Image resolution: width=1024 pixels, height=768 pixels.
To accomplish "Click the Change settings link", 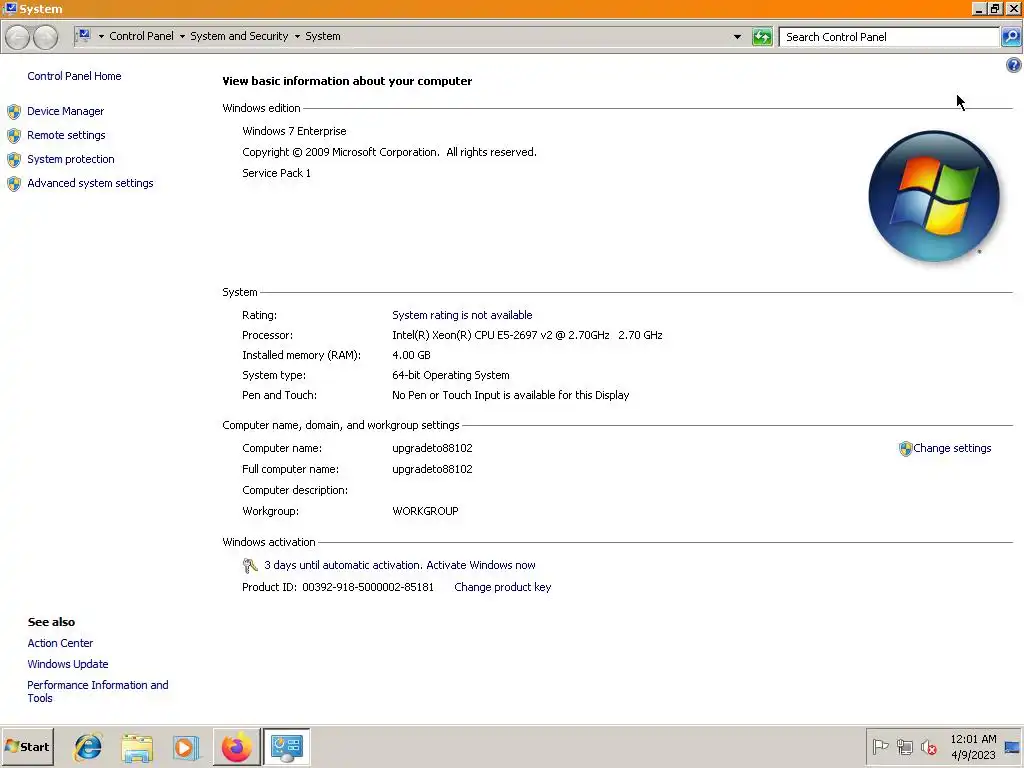I will click(x=952, y=448).
